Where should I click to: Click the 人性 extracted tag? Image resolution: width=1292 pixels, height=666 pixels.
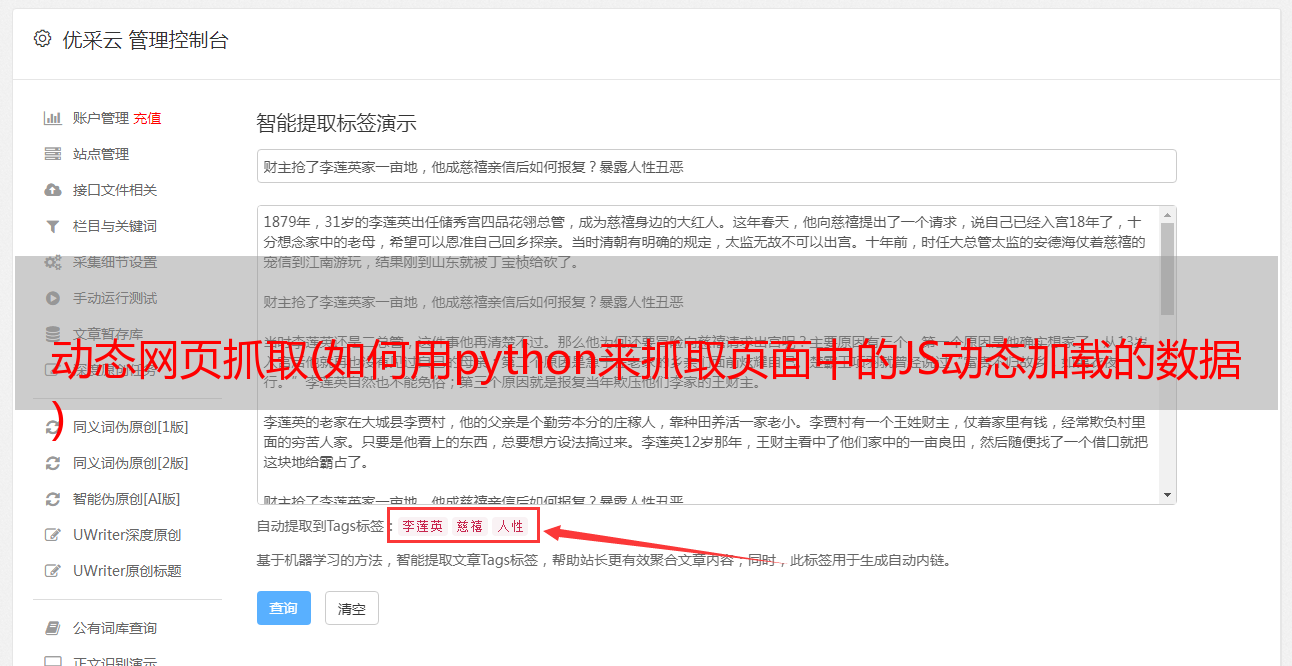(511, 526)
